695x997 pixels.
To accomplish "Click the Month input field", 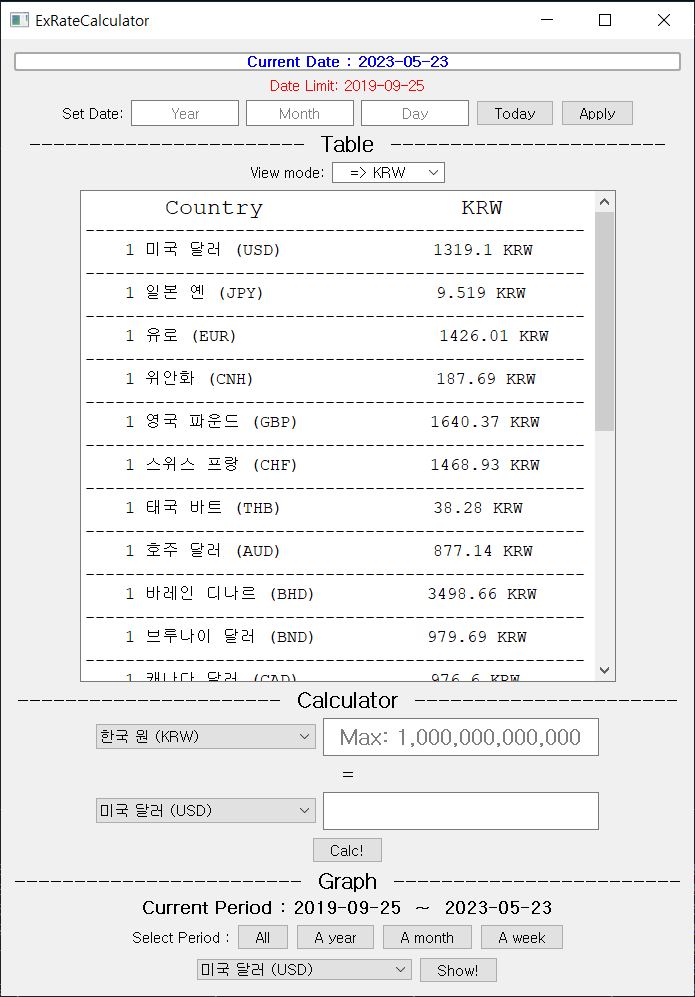I will coord(299,113).
